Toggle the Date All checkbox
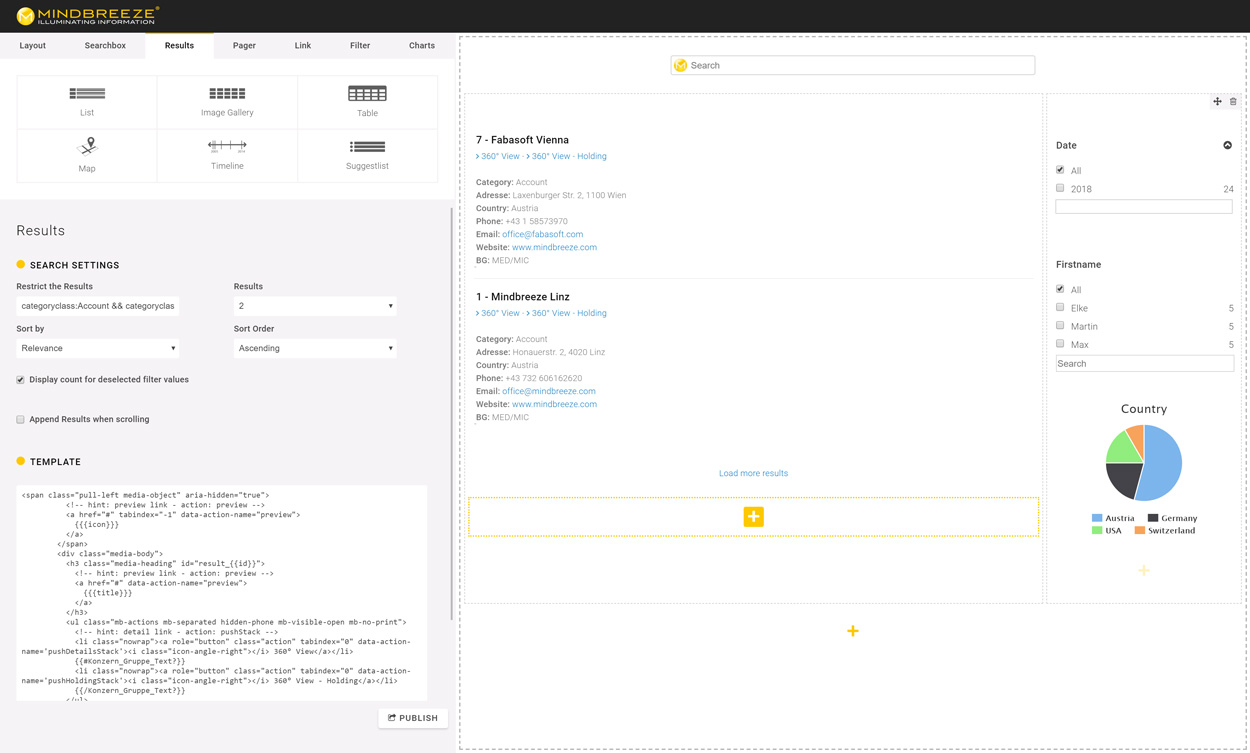 (x=1060, y=170)
